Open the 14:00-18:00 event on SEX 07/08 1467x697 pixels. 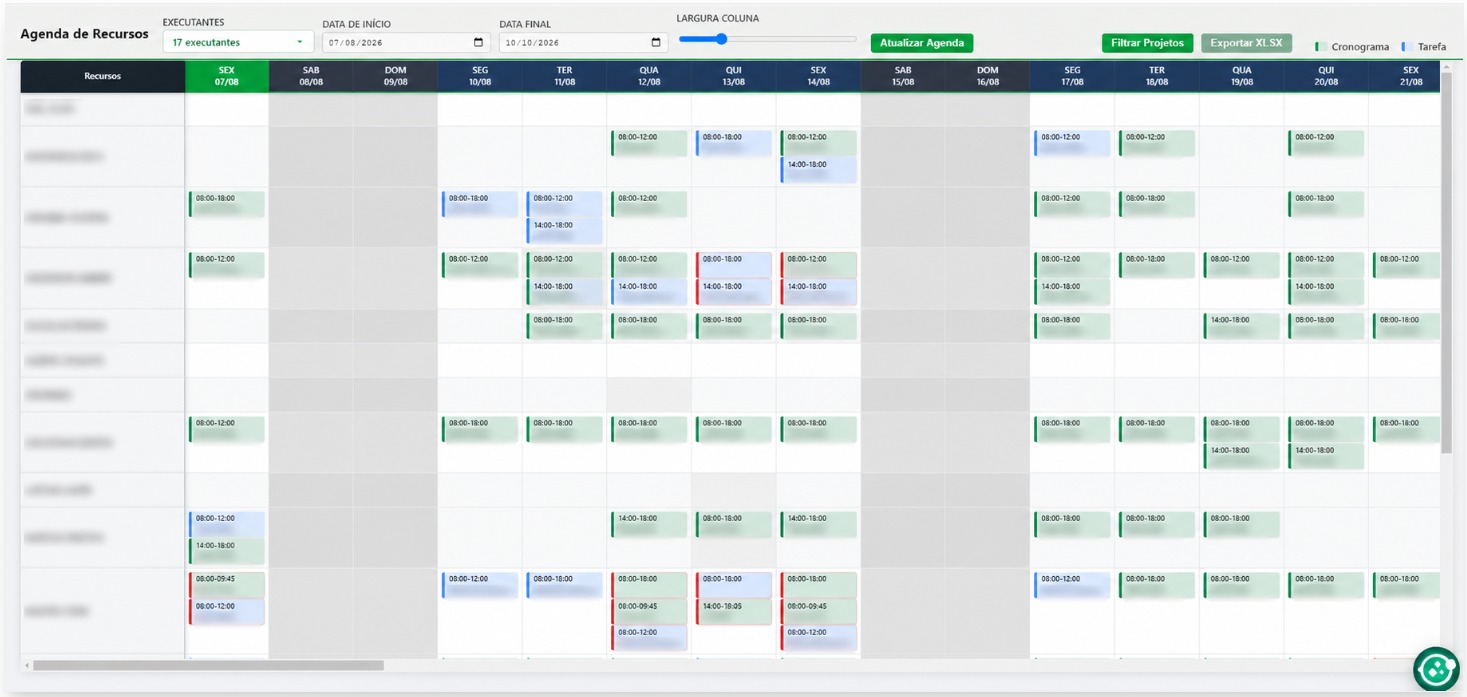(x=227, y=551)
